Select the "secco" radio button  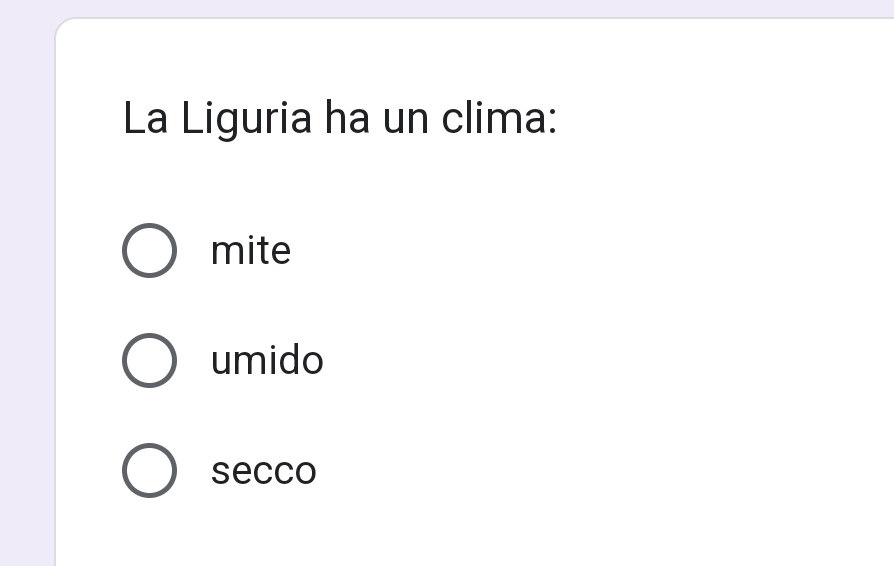(150, 470)
